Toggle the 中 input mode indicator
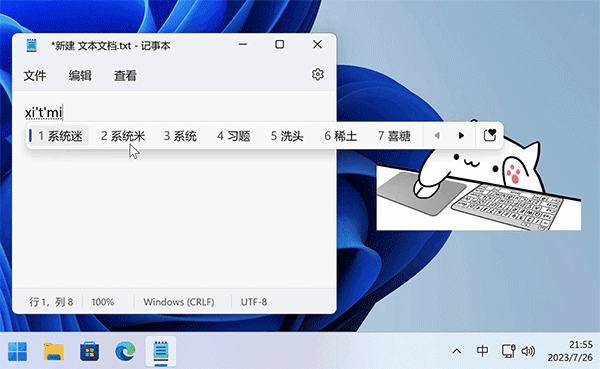Image resolution: width=600 pixels, height=369 pixels. 482,351
